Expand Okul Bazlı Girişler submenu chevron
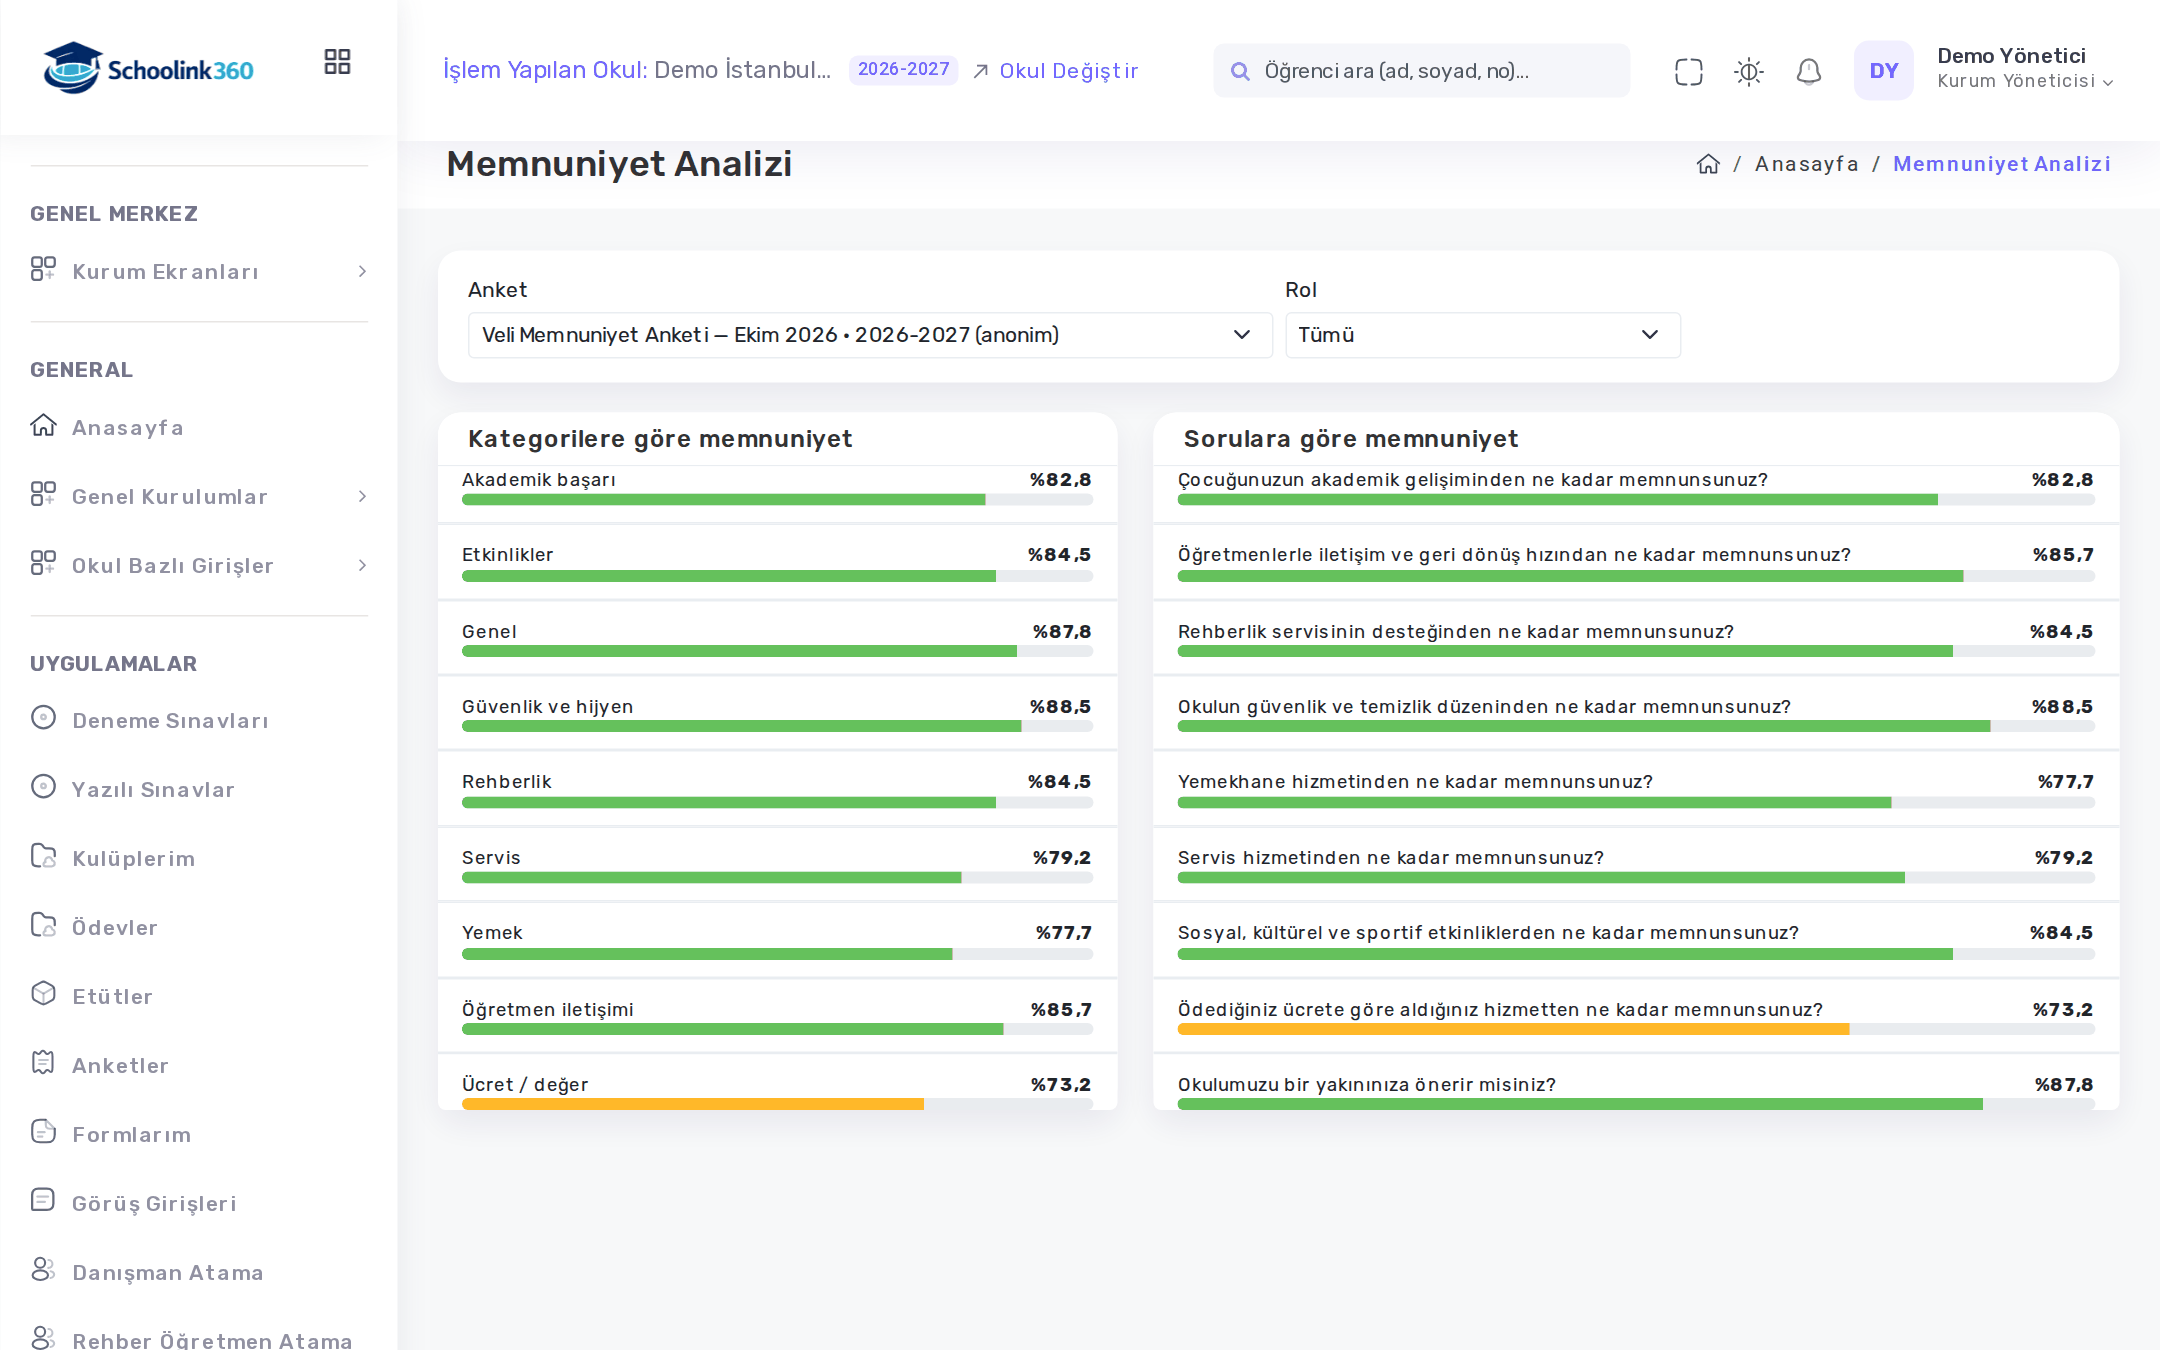This screenshot has height=1350, width=2160. click(x=362, y=565)
